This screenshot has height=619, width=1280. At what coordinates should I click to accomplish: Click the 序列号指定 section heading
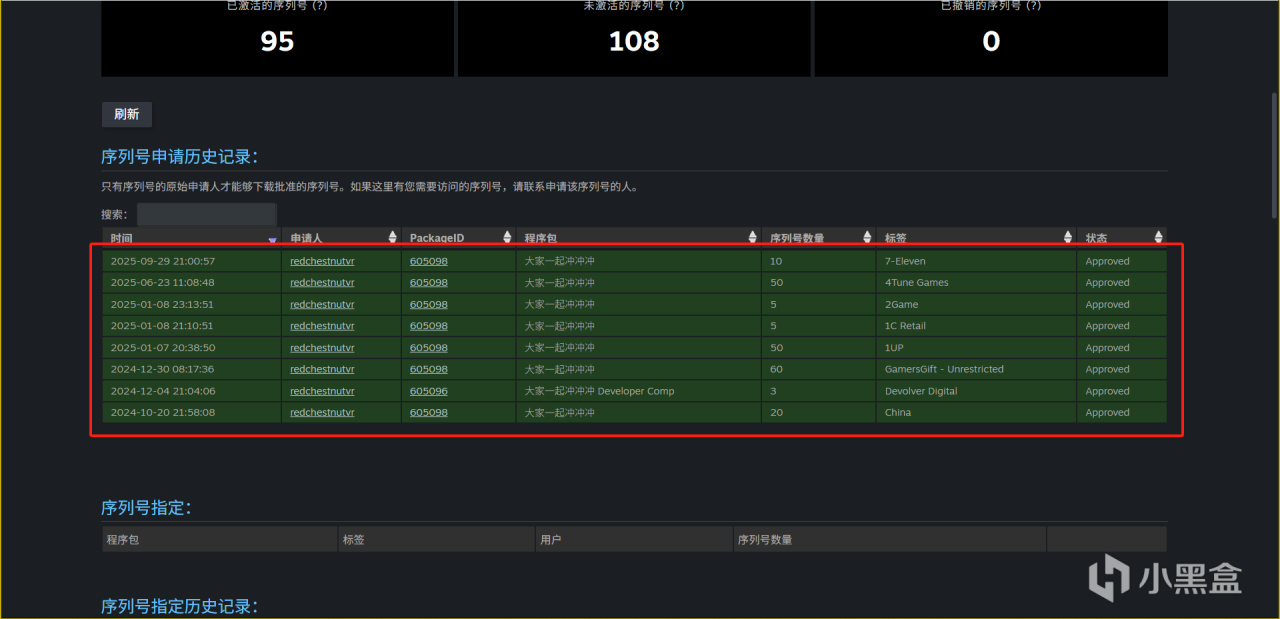146,507
